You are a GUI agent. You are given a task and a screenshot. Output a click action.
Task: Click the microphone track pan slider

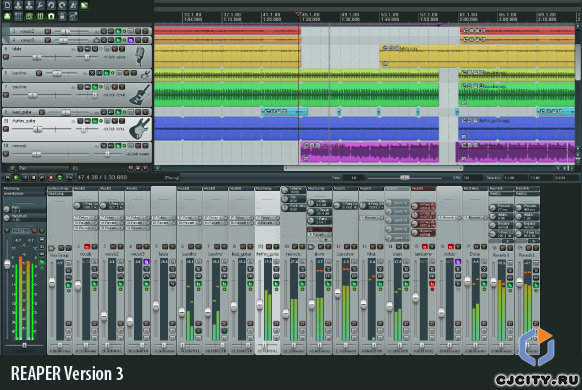click(x=86, y=57)
